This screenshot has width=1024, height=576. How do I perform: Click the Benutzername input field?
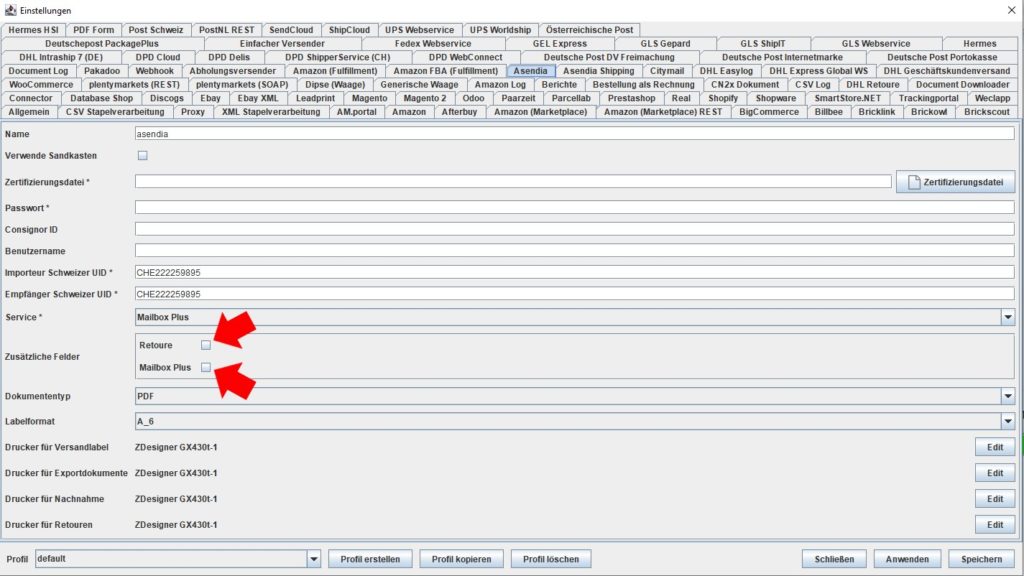point(575,251)
